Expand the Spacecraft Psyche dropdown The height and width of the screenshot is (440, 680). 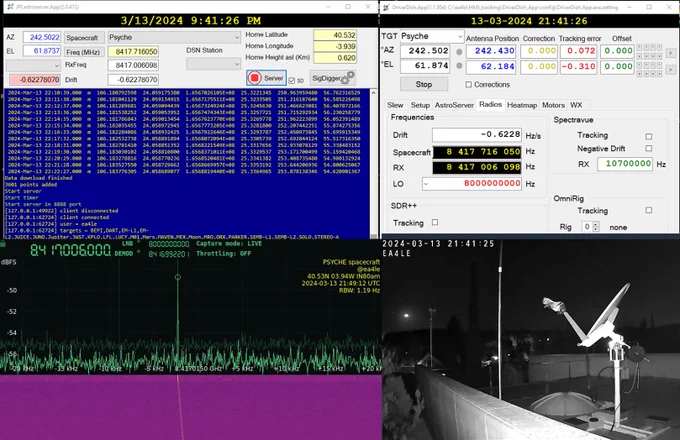(x=173, y=37)
